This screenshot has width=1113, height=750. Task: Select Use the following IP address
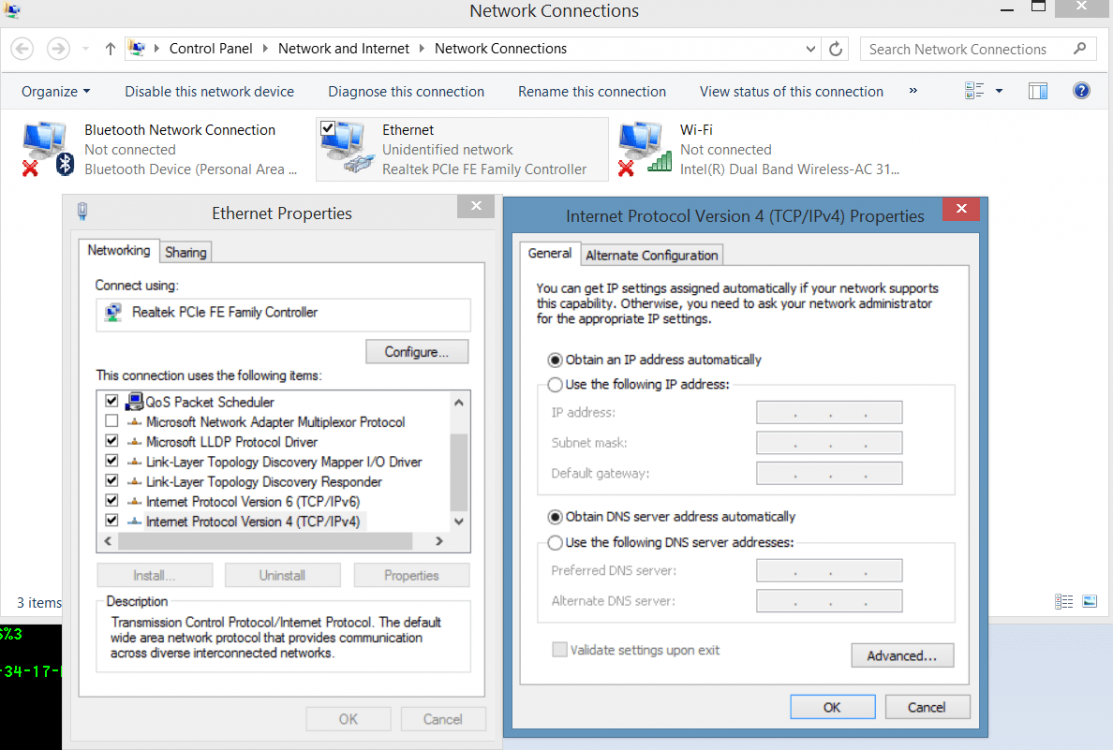(x=555, y=384)
